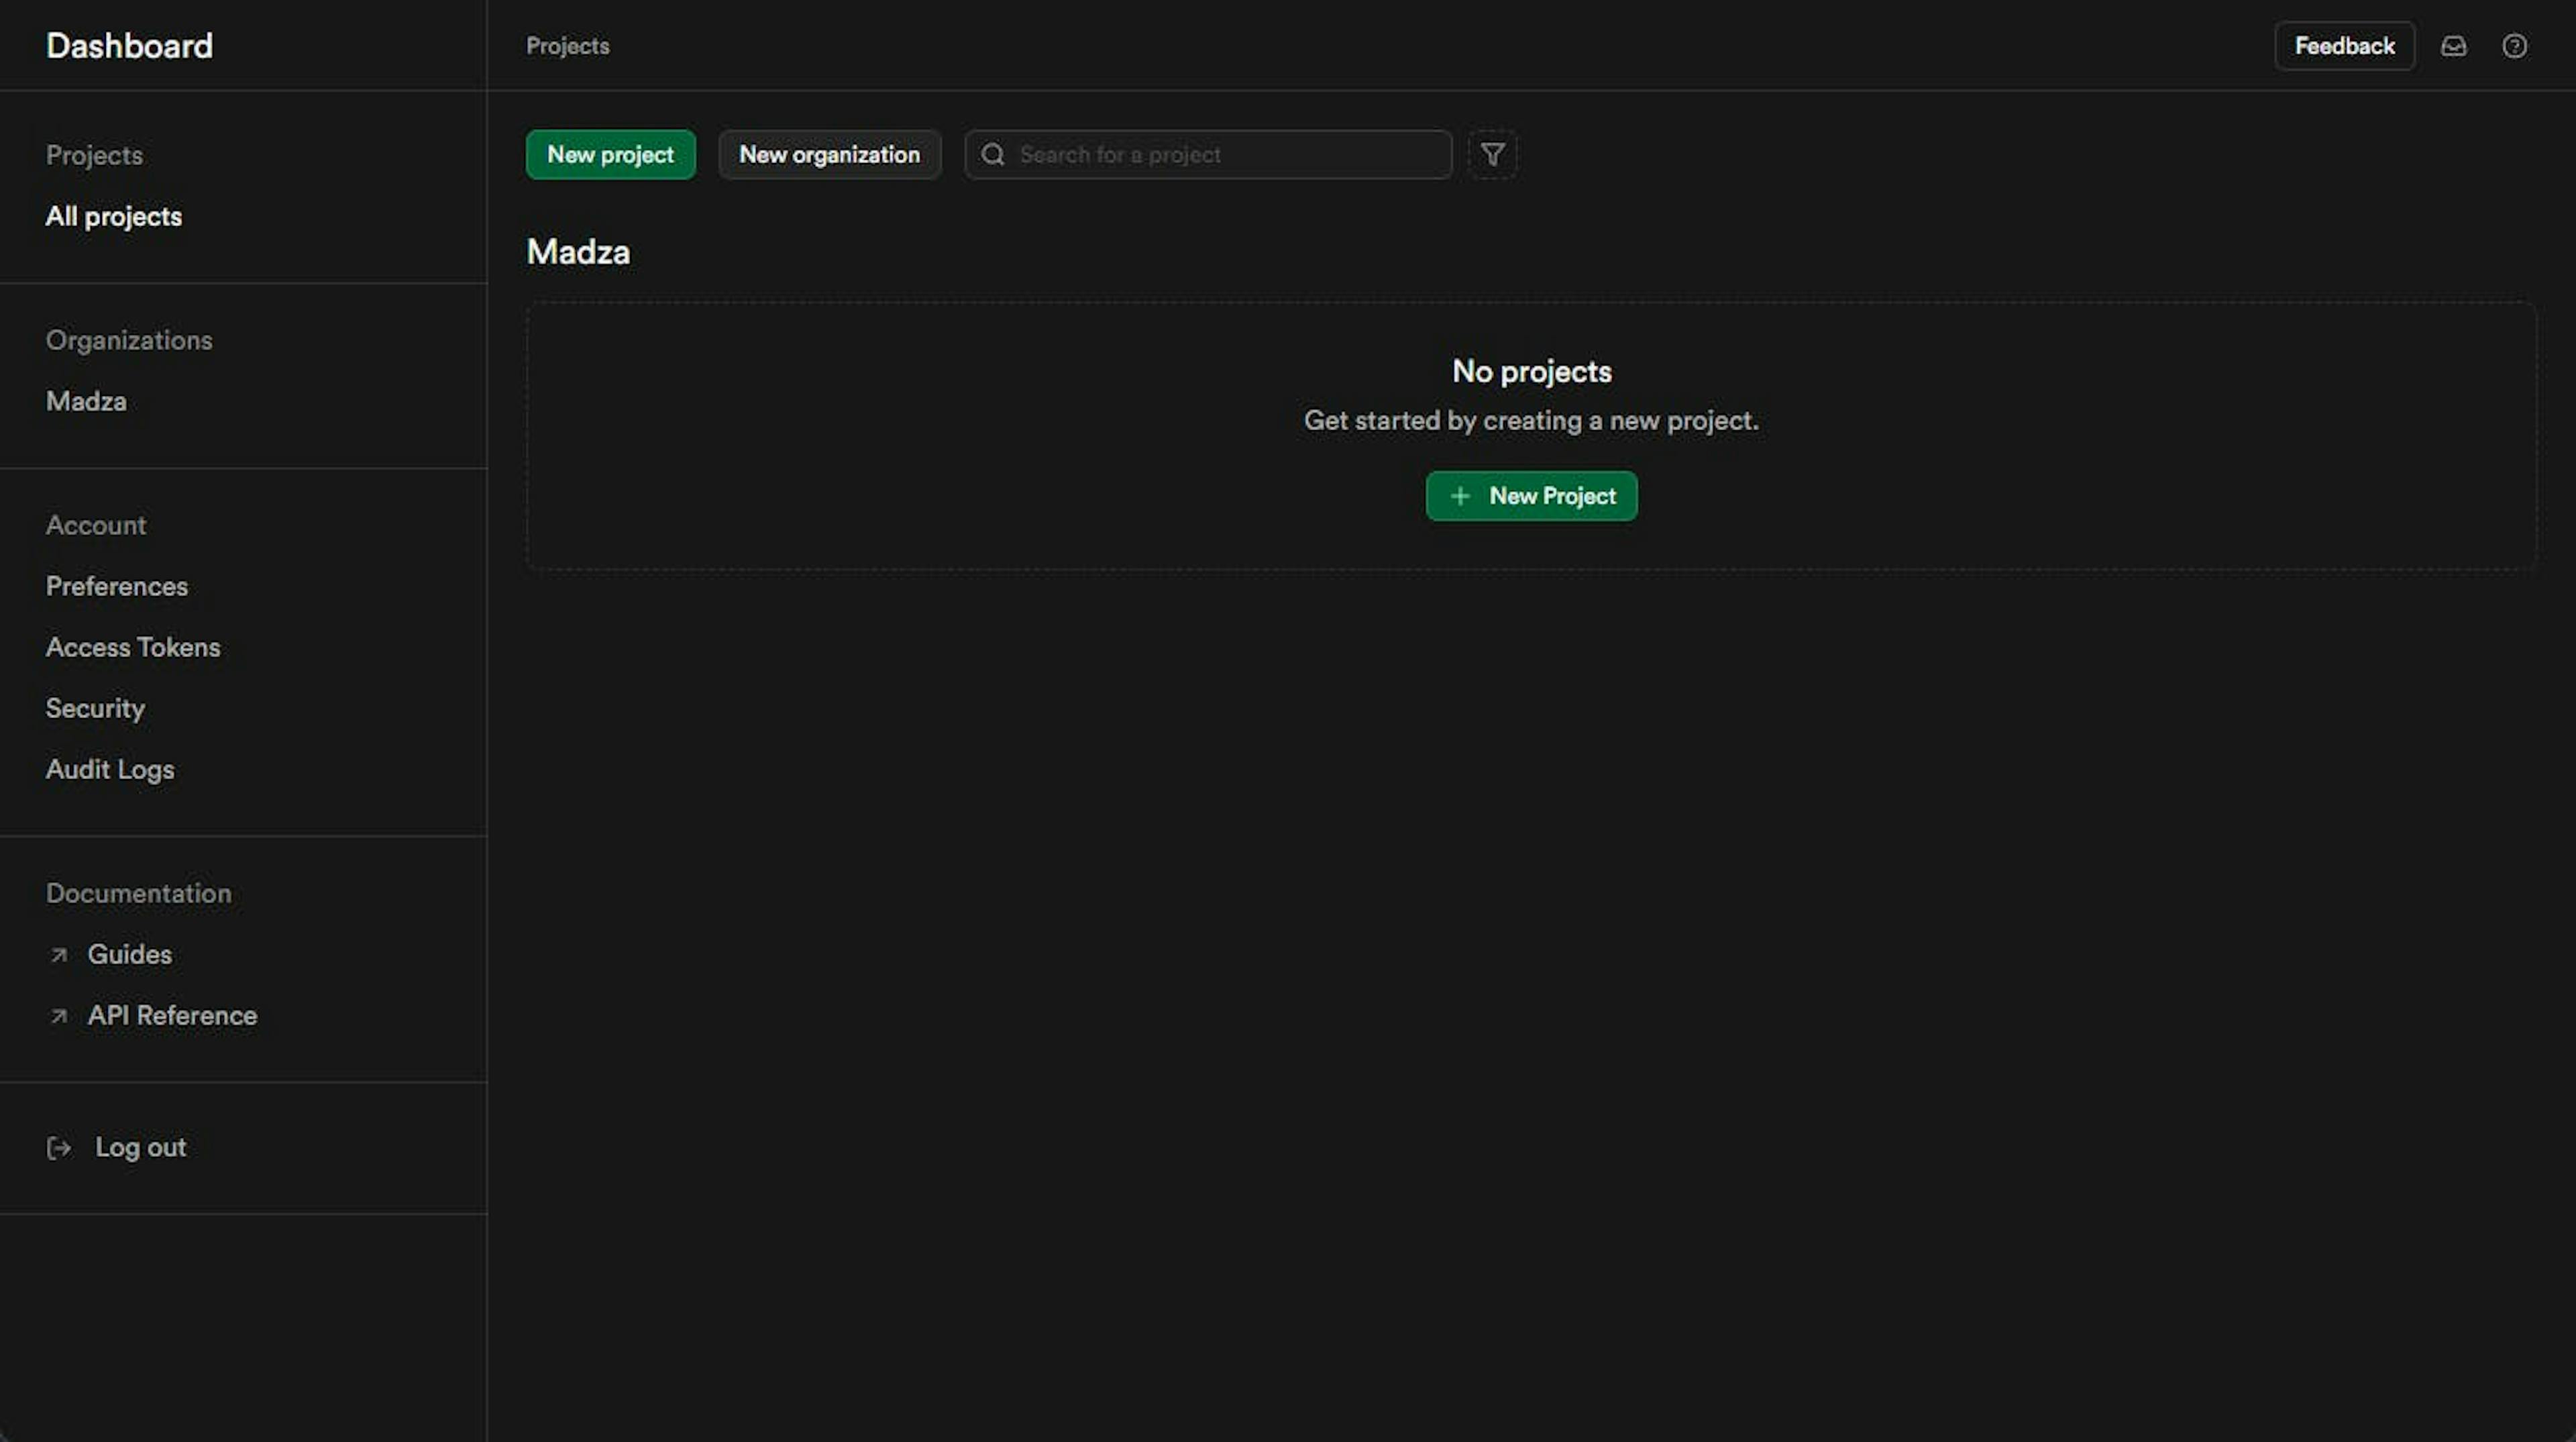This screenshot has height=1442, width=2576.
Task: Open Access Tokens page
Action: tap(133, 648)
